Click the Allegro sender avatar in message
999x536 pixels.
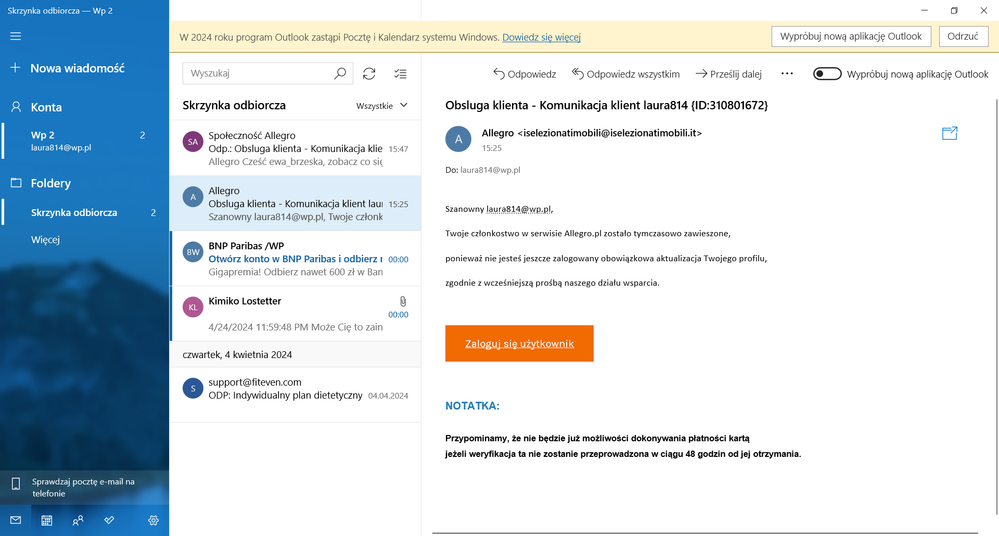pos(458,139)
